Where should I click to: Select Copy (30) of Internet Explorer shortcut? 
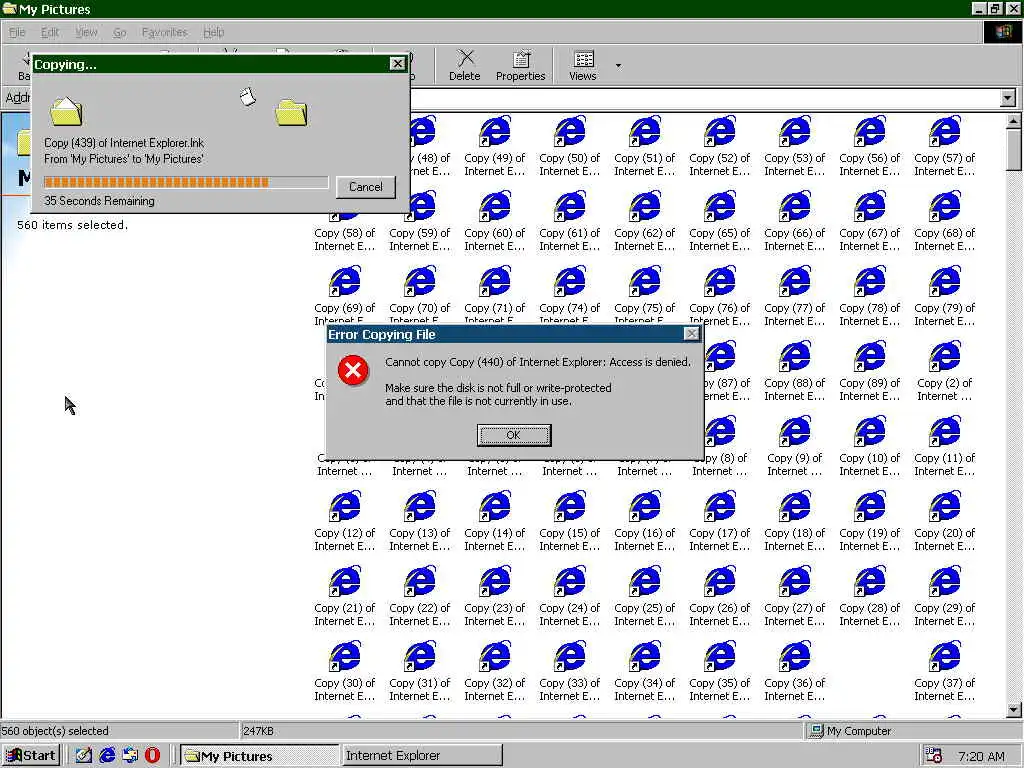(x=345, y=672)
